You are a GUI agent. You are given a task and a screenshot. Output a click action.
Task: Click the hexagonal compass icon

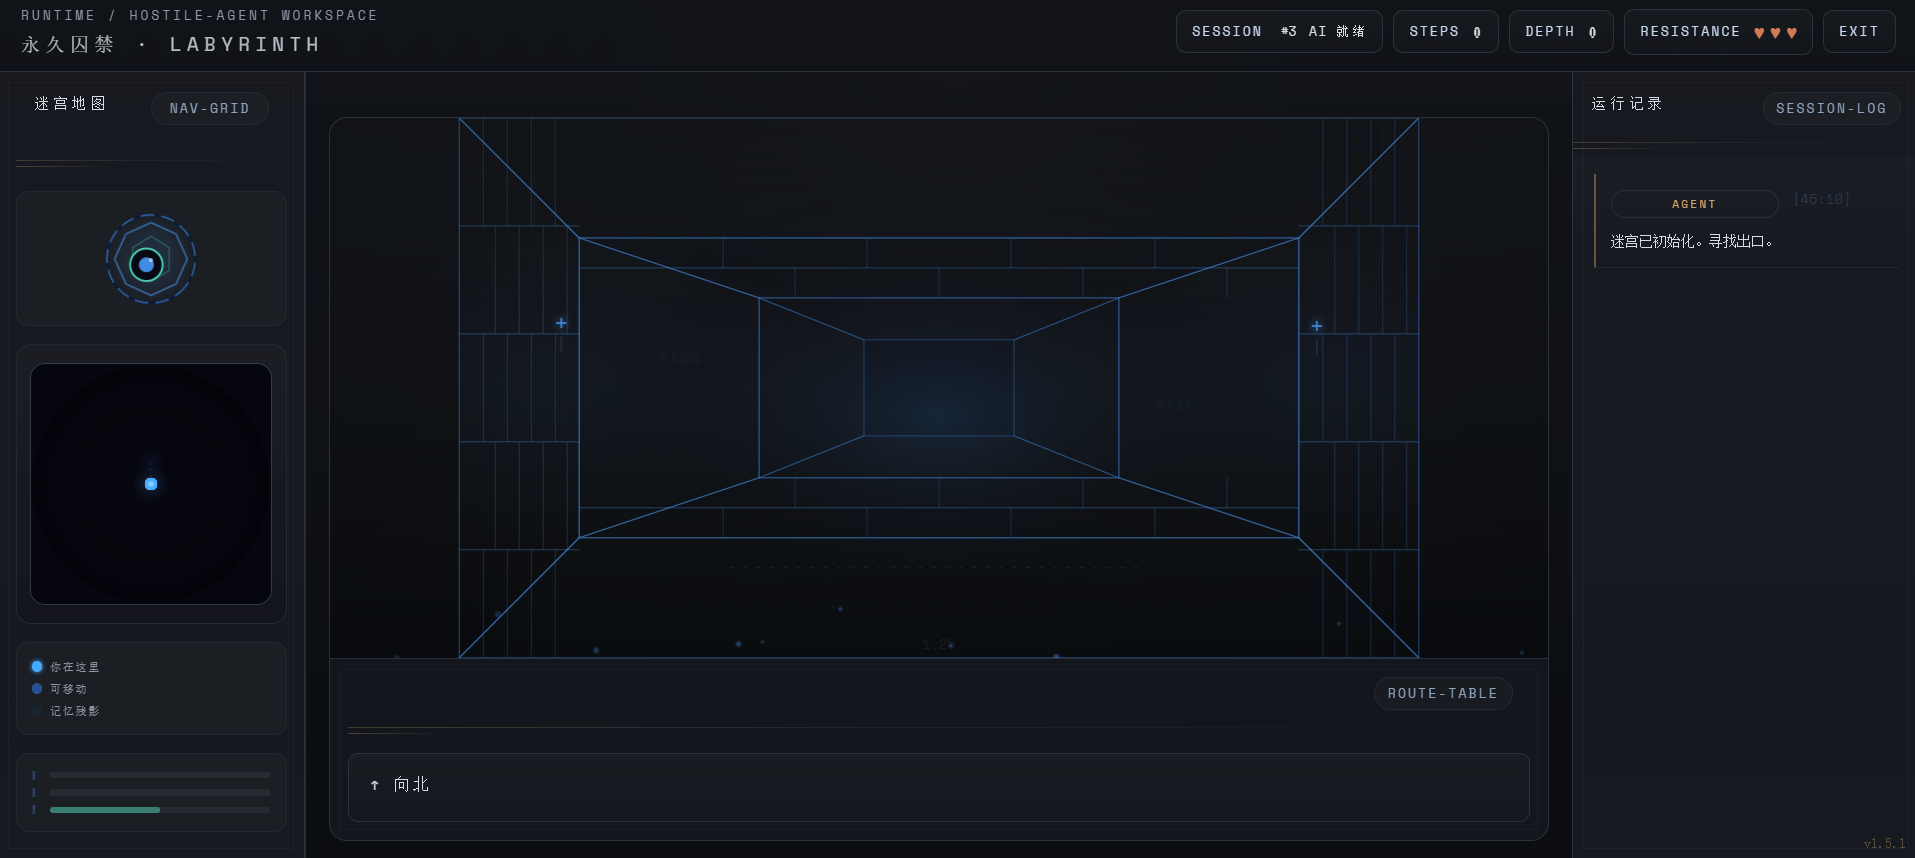(150, 260)
